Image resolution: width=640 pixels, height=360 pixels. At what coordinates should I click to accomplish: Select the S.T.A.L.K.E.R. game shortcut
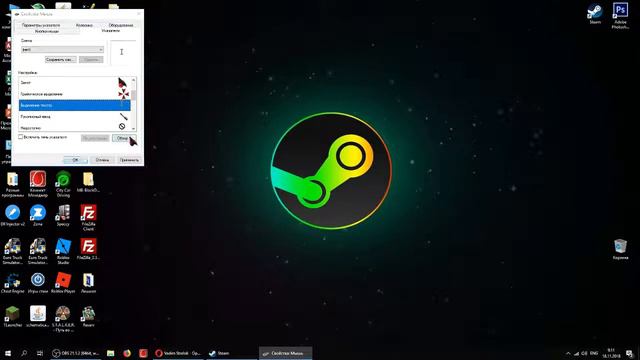pos(63,319)
